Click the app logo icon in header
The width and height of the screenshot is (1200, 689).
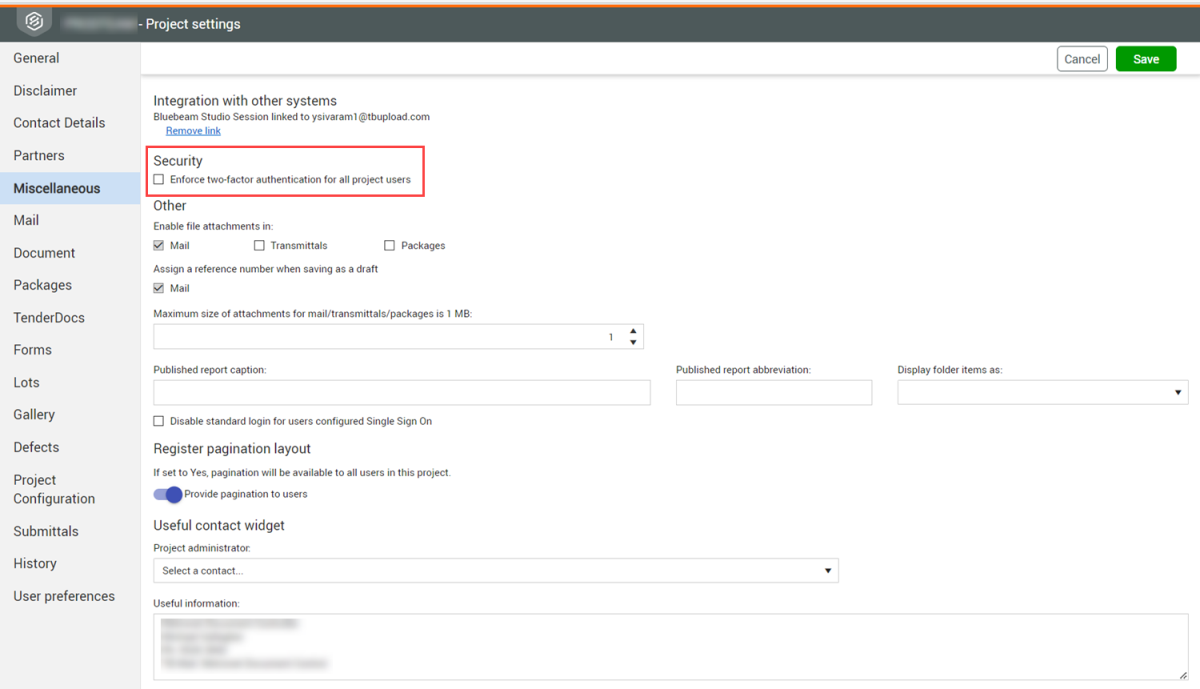point(33,22)
